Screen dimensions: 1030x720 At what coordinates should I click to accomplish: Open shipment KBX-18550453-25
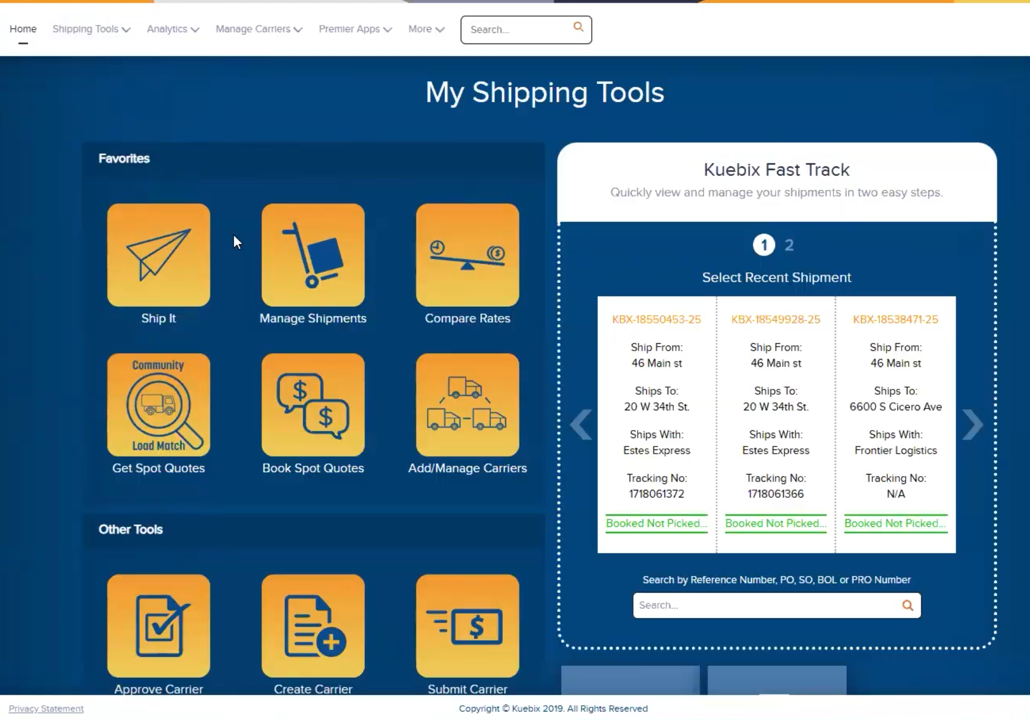[x=656, y=319]
